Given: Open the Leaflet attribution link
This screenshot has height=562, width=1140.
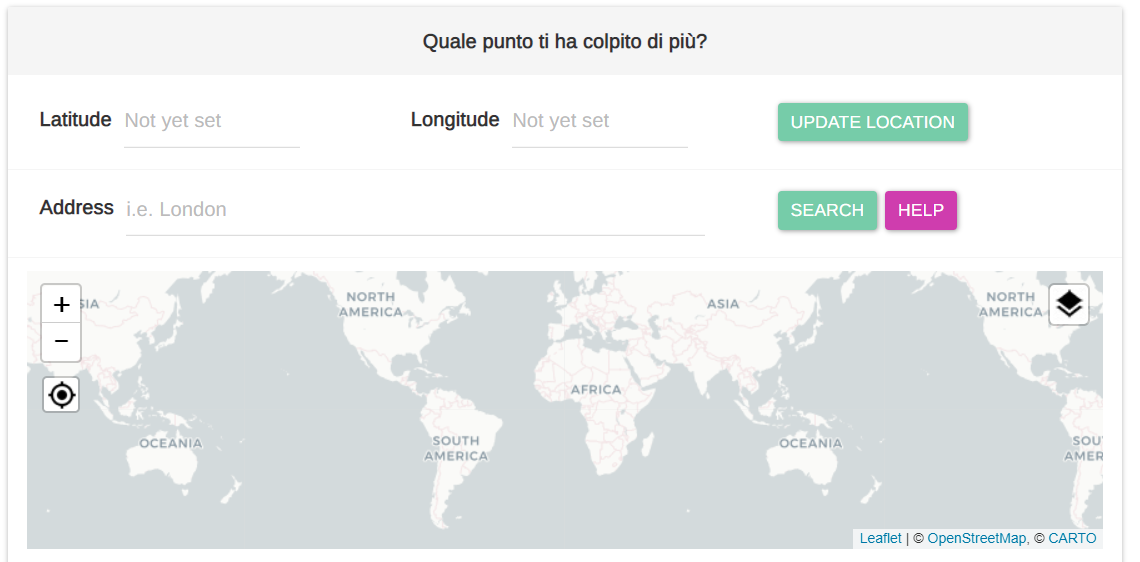Looking at the screenshot, I should tap(880, 538).
